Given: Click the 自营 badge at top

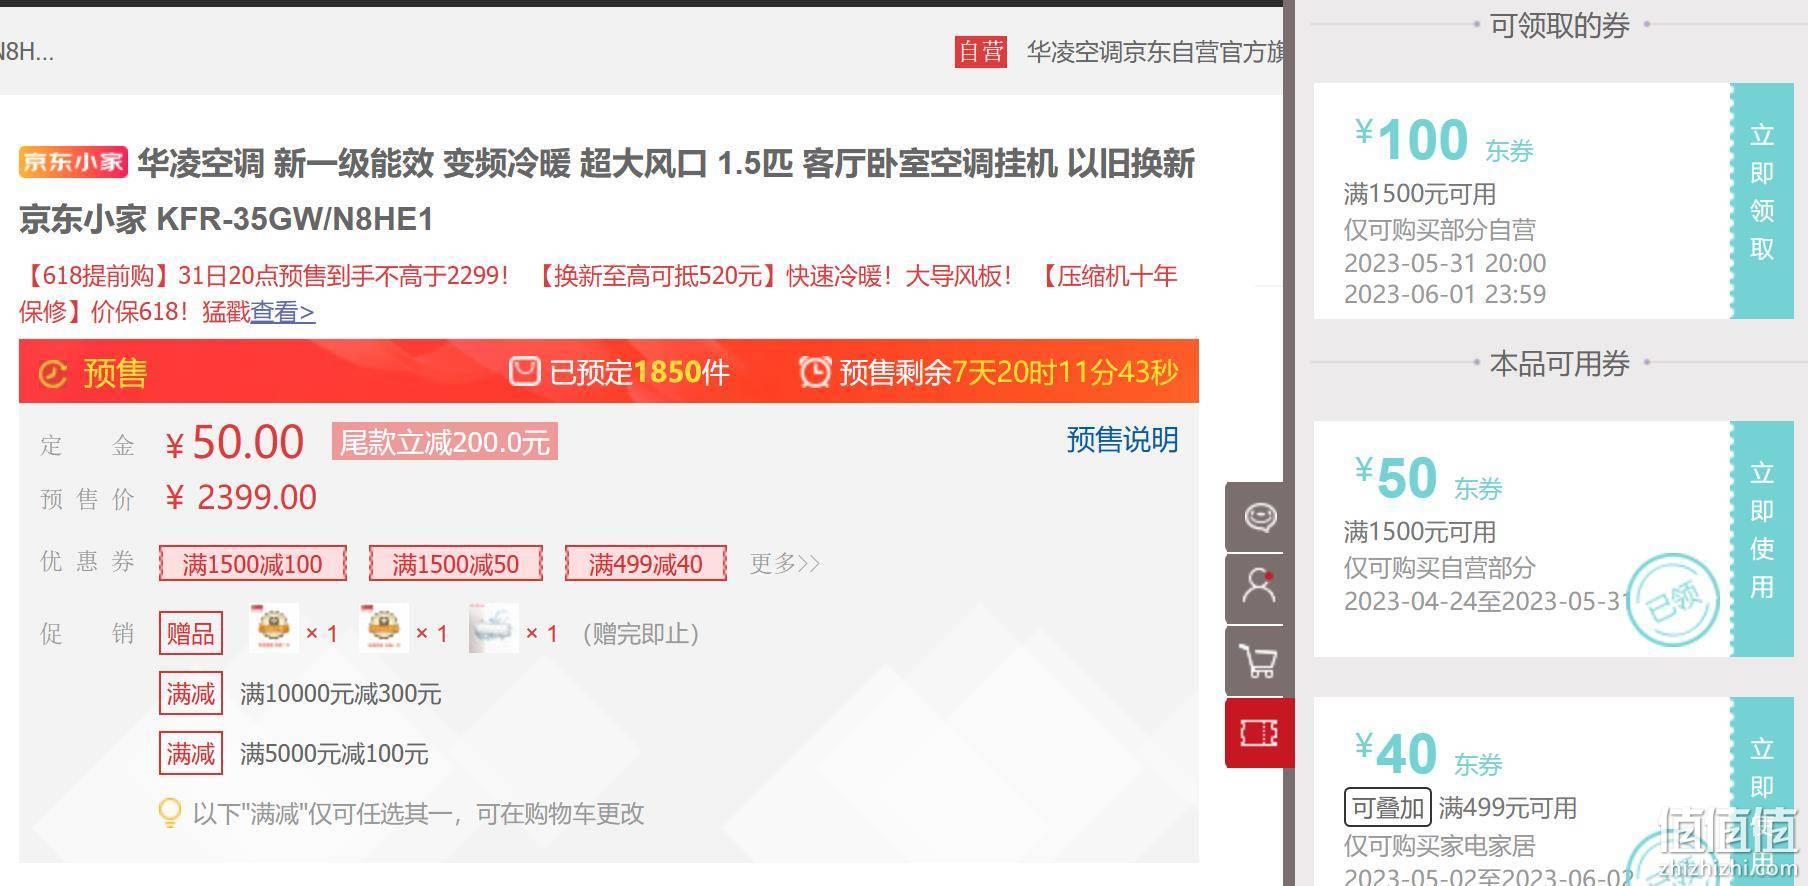Looking at the screenshot, I should pyautogui.click(x=980, y=51).
